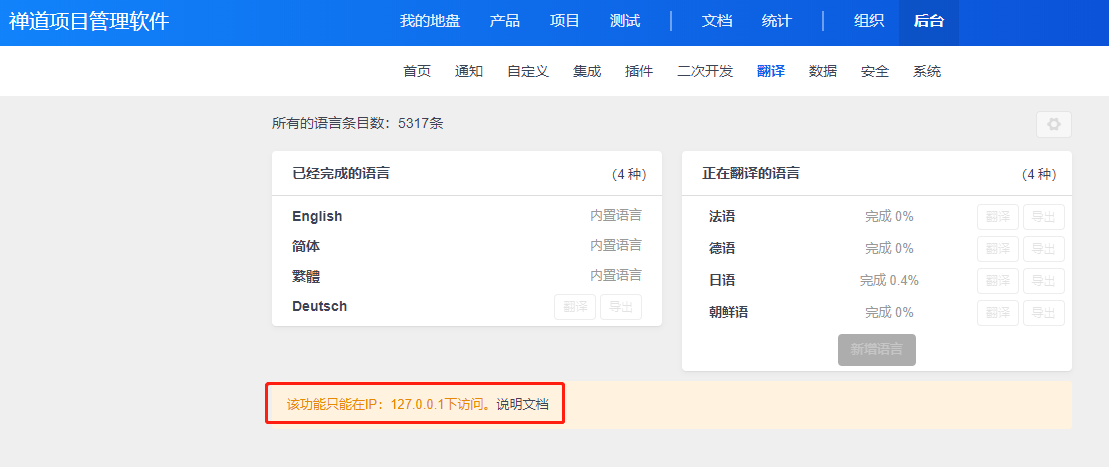This screenshot has width=1109, height=467.
Task: Click 完成 0% text in 德语 row
Action: [x=889, y=248]
